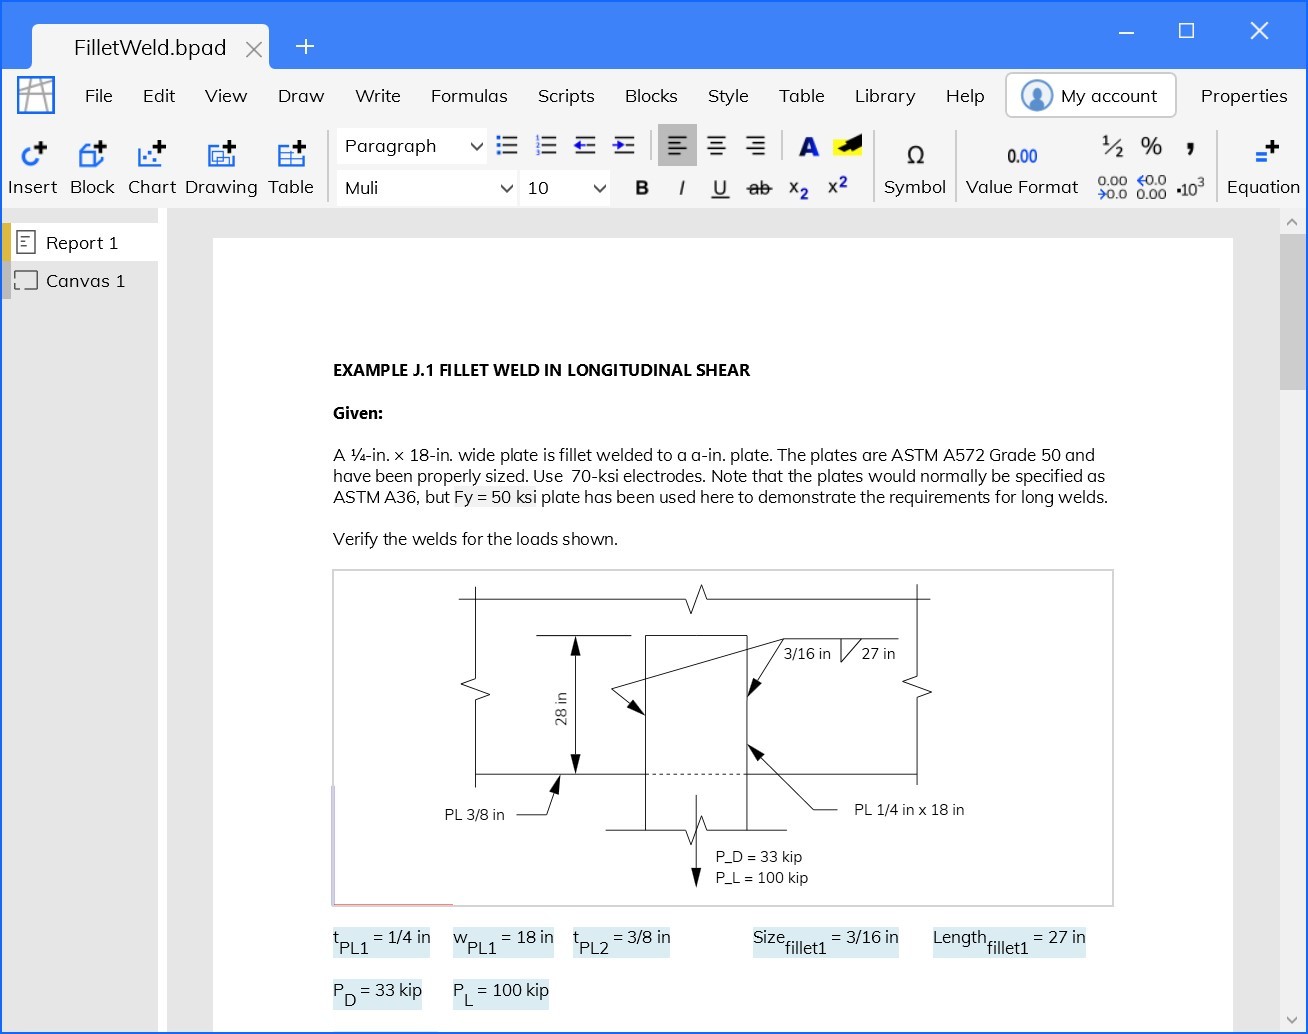Insert a Table from toolbar
This screenshot has width=1308, height=1034.
(291, 154)
